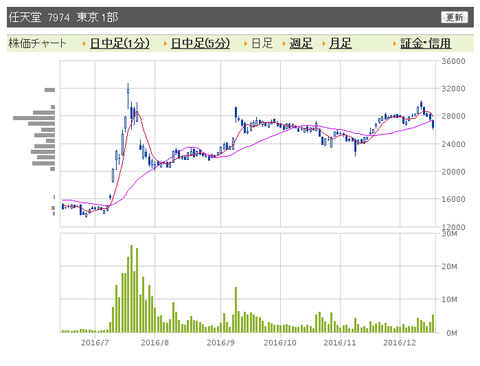This screenshot has height=366, width=480.
Task: Click the longest gray price-volume bar
Action: coord(34,118)
